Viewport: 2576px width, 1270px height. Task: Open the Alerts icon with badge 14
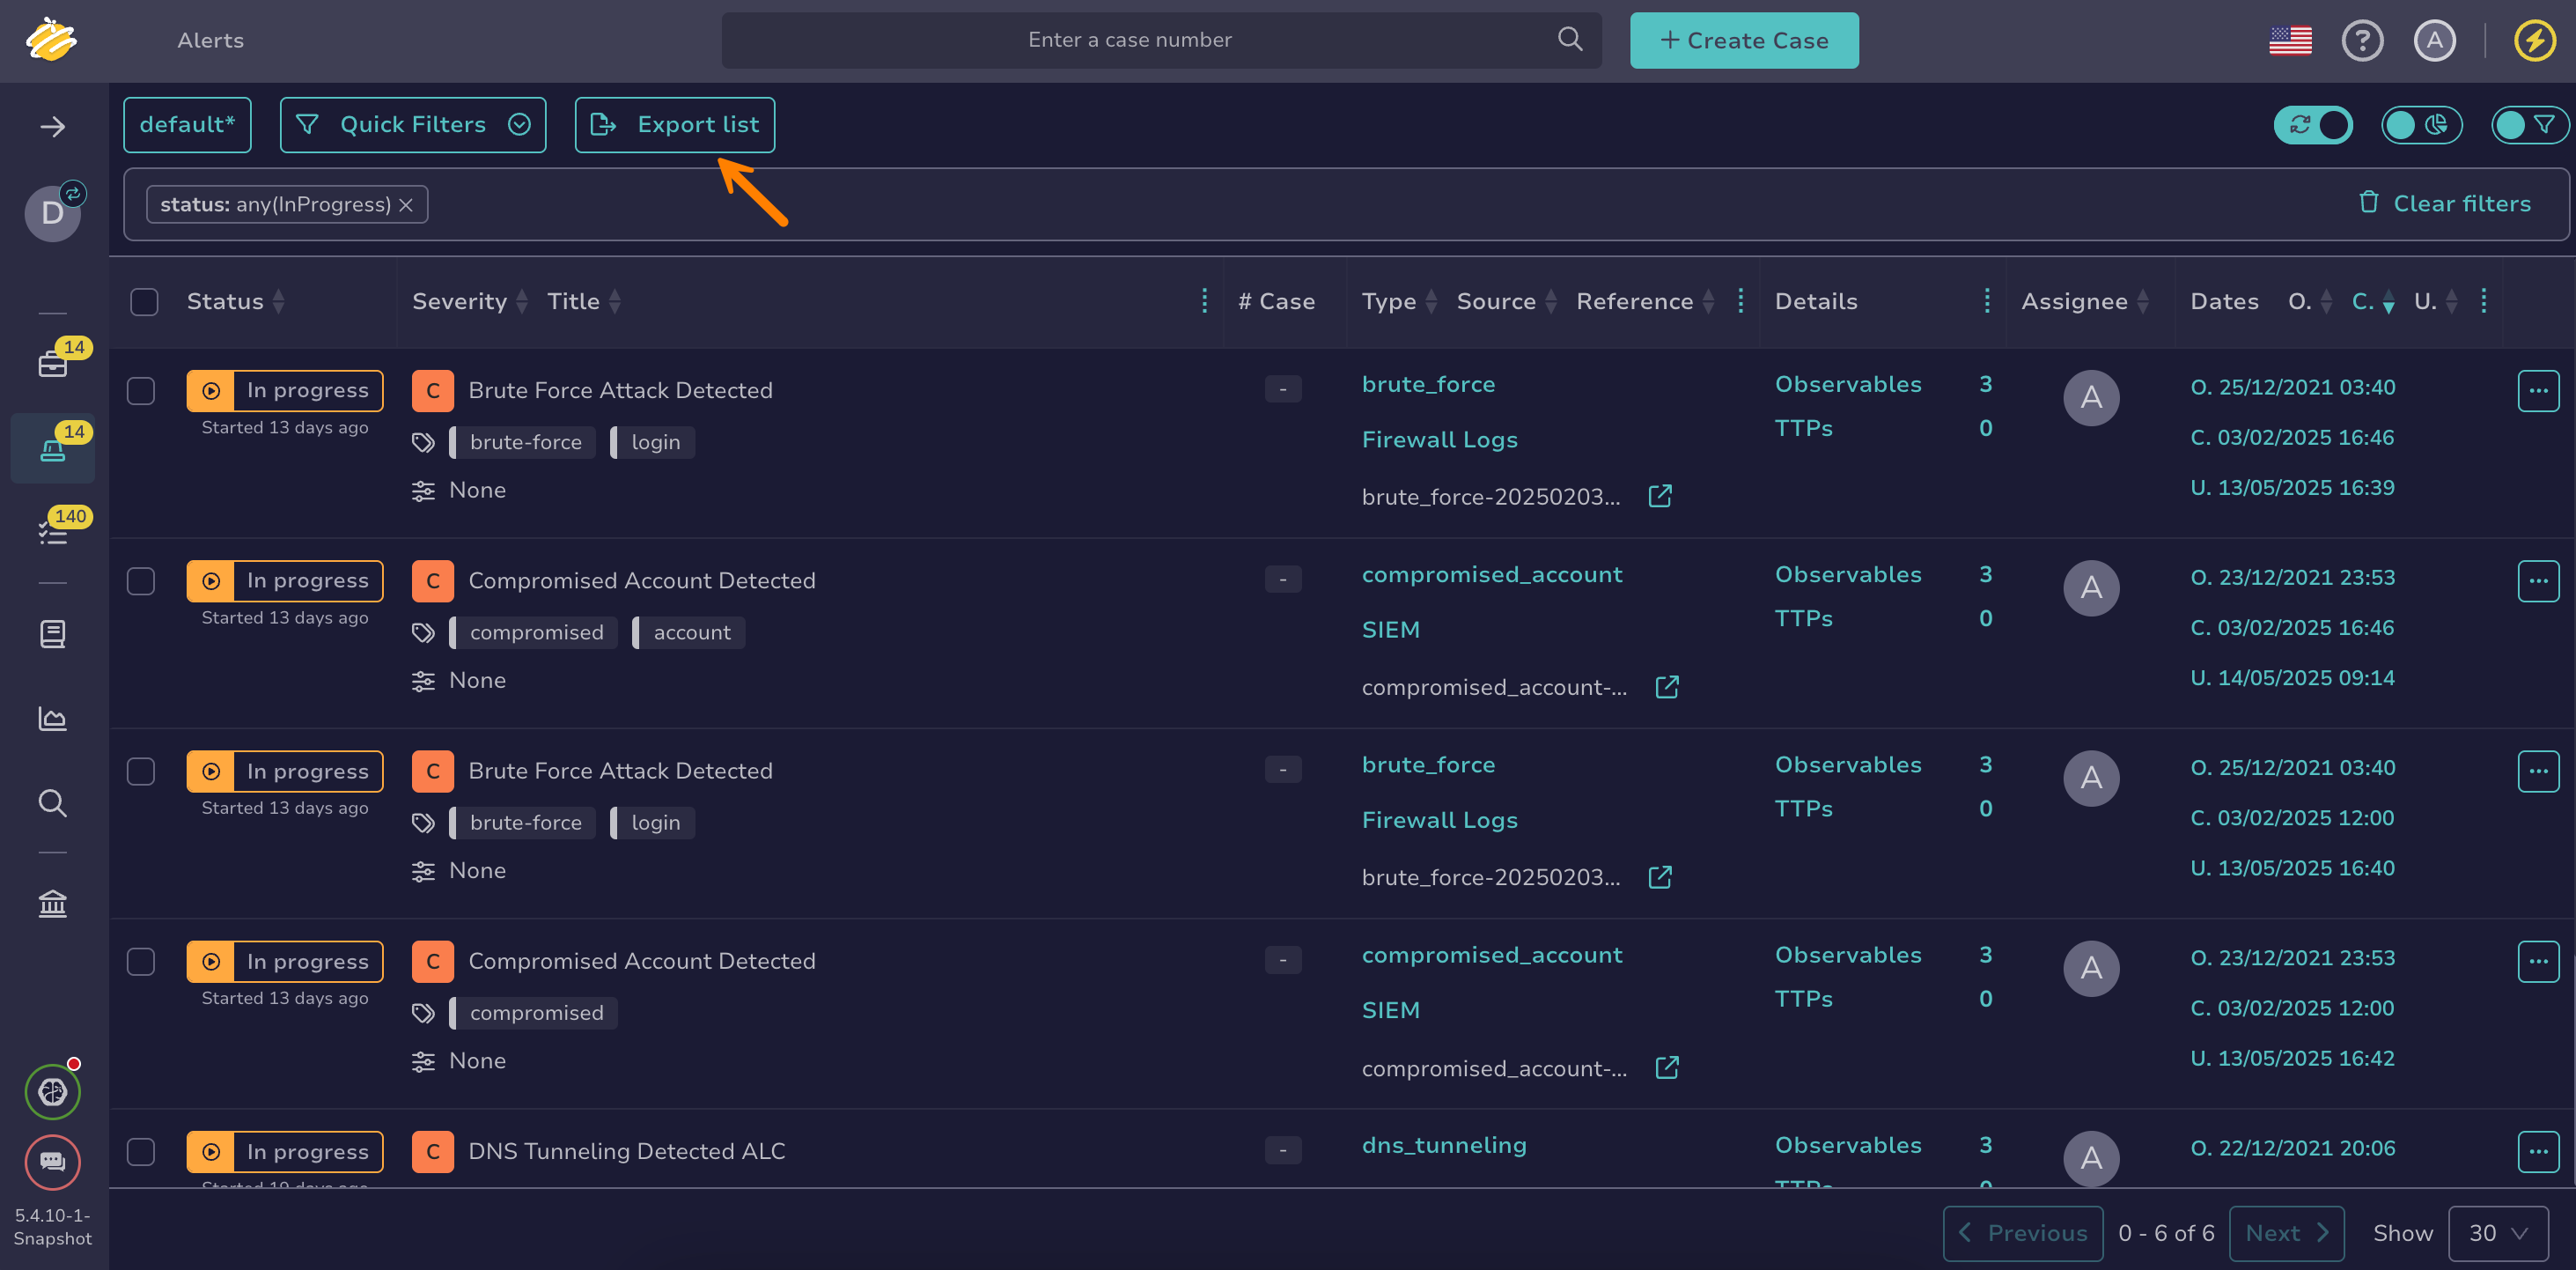(x=53, y=449)
